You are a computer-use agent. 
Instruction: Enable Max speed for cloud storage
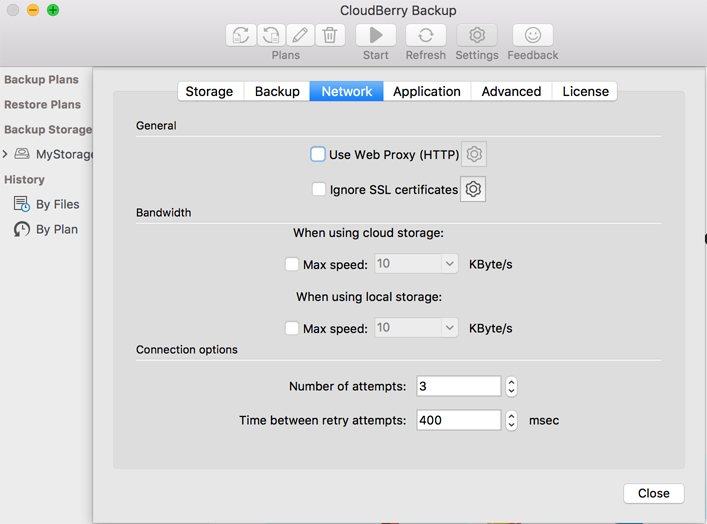[292, 264]
